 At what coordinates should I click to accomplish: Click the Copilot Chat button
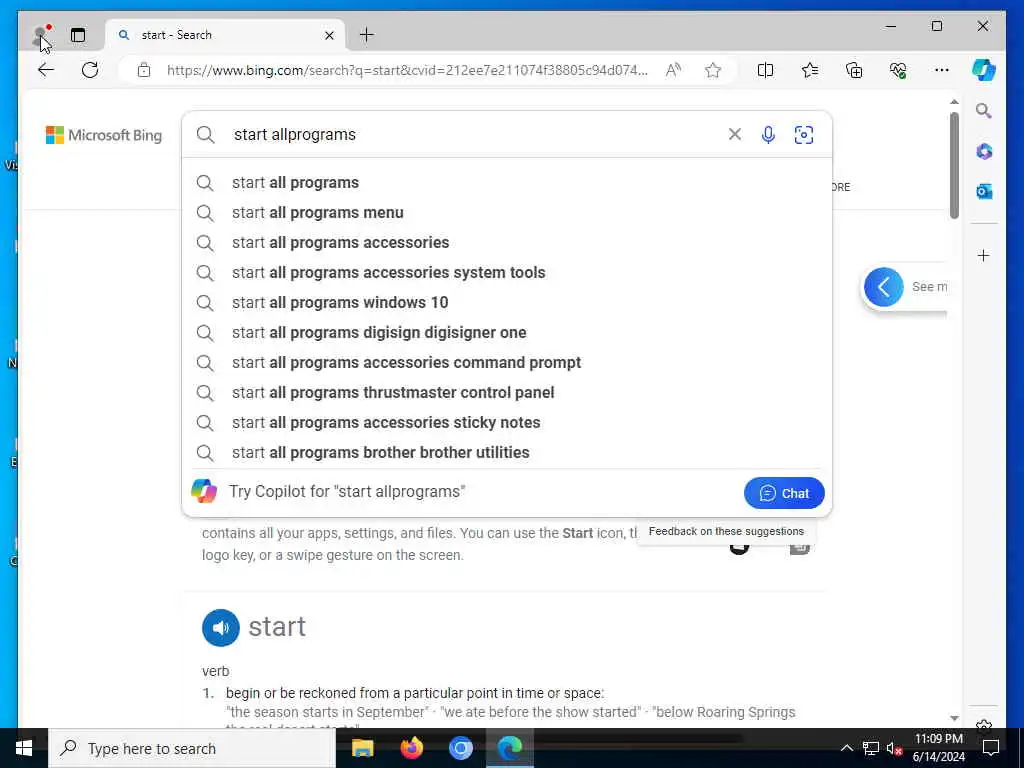point(784,493)
